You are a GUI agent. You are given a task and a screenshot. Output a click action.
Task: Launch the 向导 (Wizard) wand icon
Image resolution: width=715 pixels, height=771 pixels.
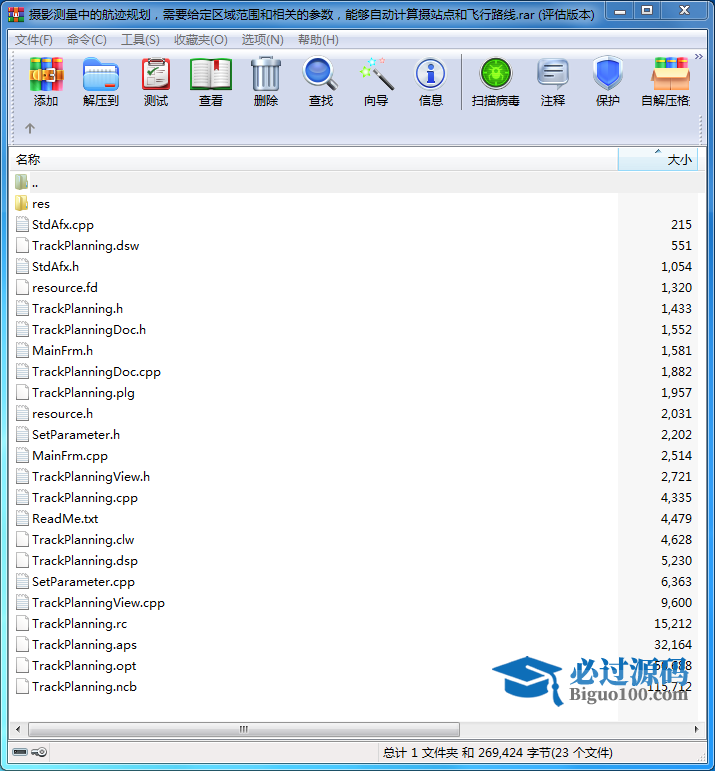click(376, 82)
